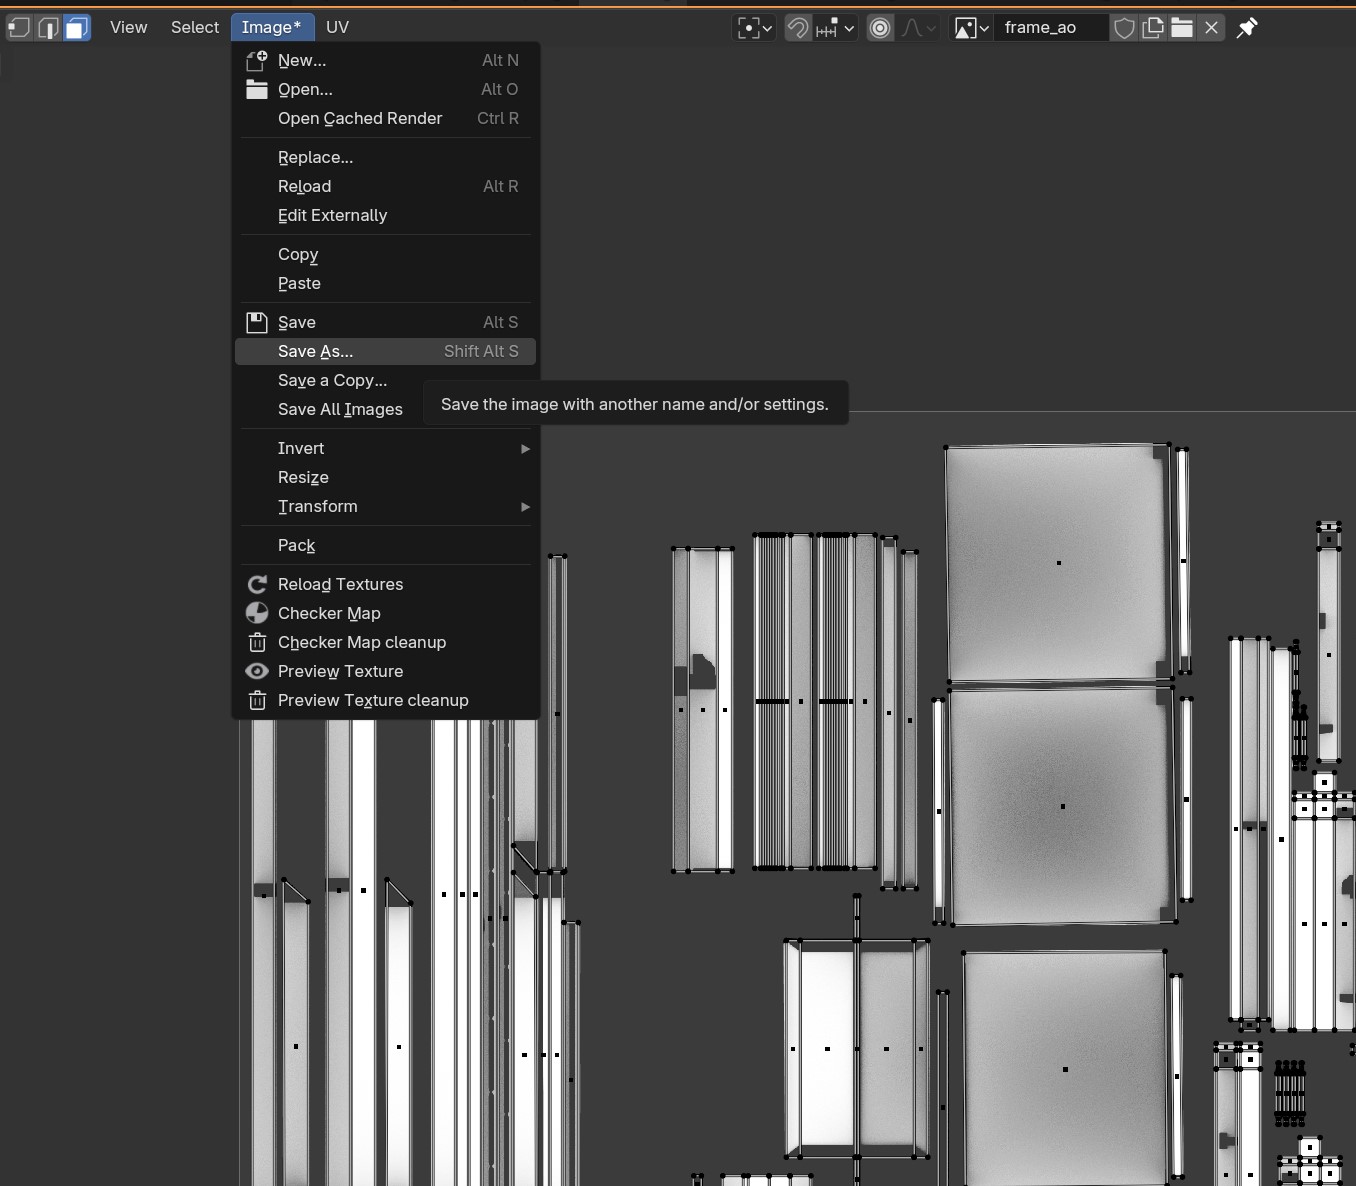Toggle the snap magnet icon
Image resolution: width=1356 pixels, height=1186 pixels.
797,28
